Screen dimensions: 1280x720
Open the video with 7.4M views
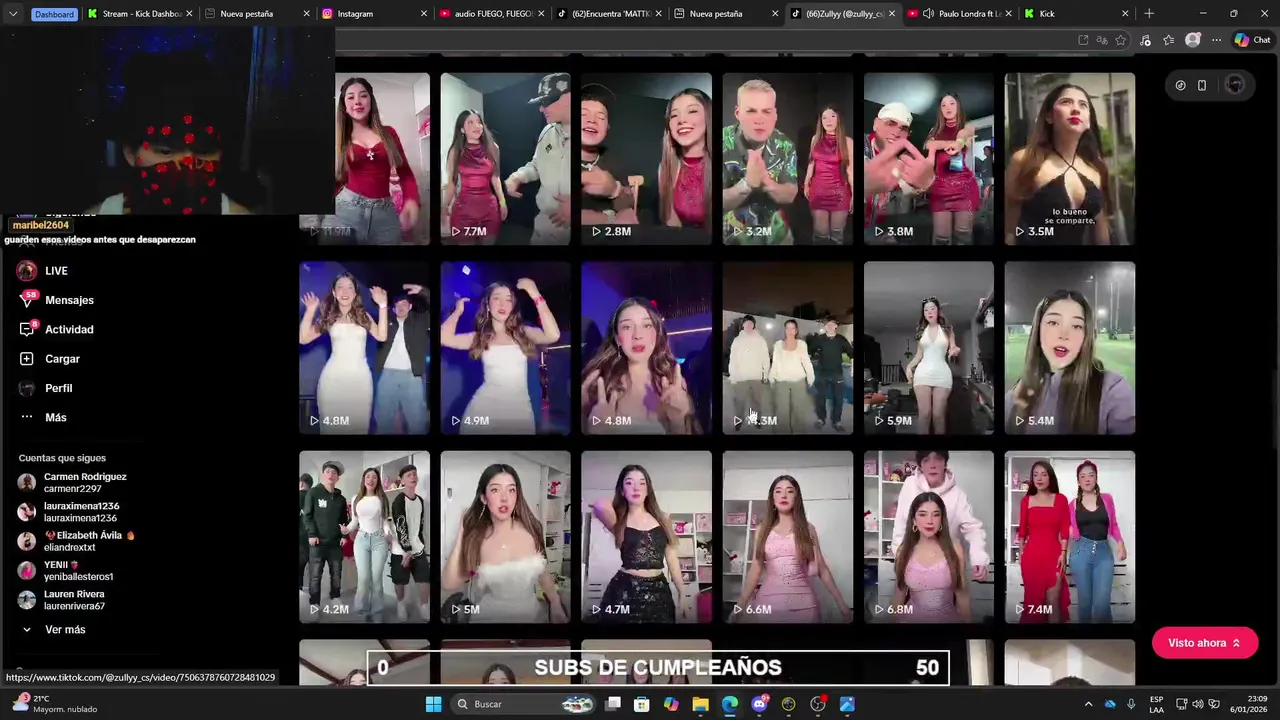(1070, 537)
